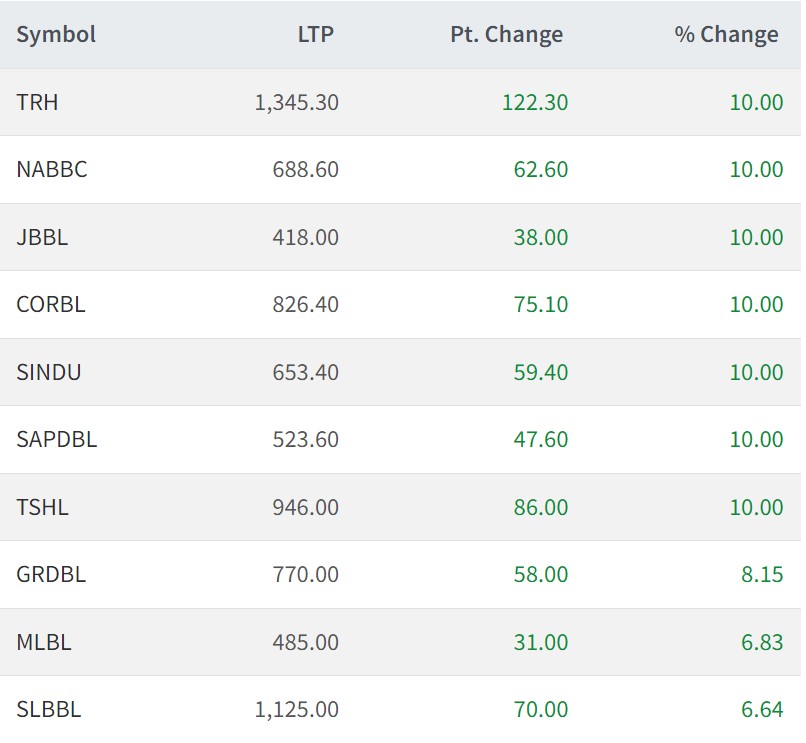Select the SLBBL stock symbol
Image resolution: width=806 pixels, height=743 pixels.
coord(49,710)
